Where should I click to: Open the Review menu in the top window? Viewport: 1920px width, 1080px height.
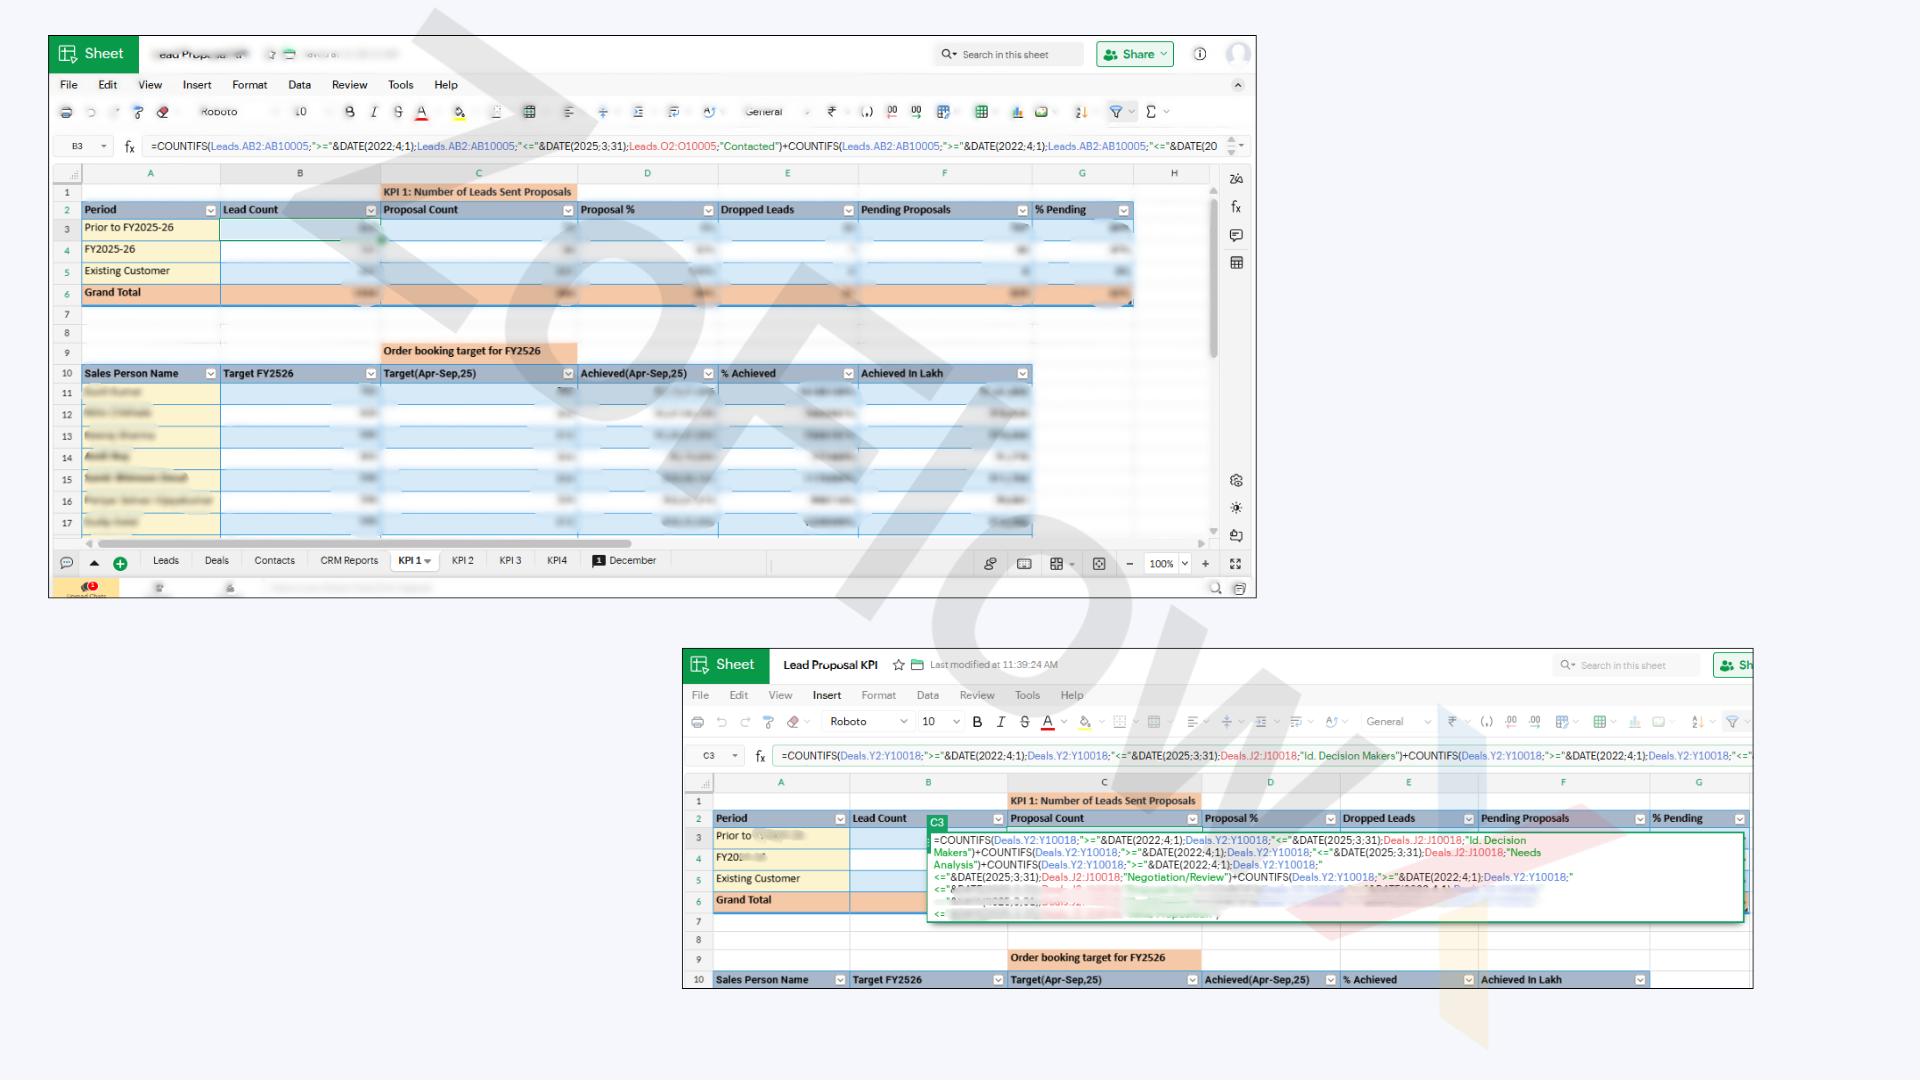point(350,85)
